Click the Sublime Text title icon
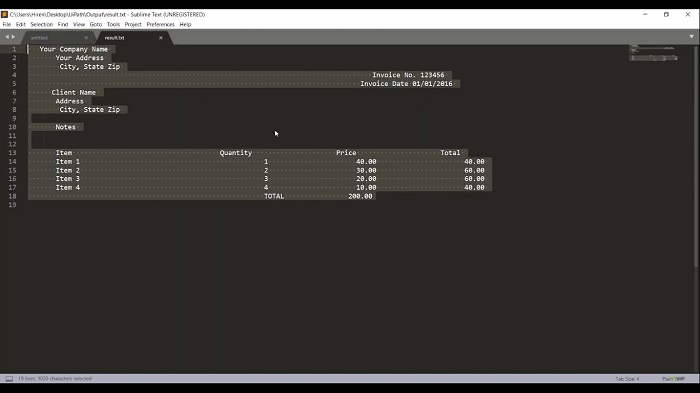Screen dimensions: 700x393 [4, 14]
